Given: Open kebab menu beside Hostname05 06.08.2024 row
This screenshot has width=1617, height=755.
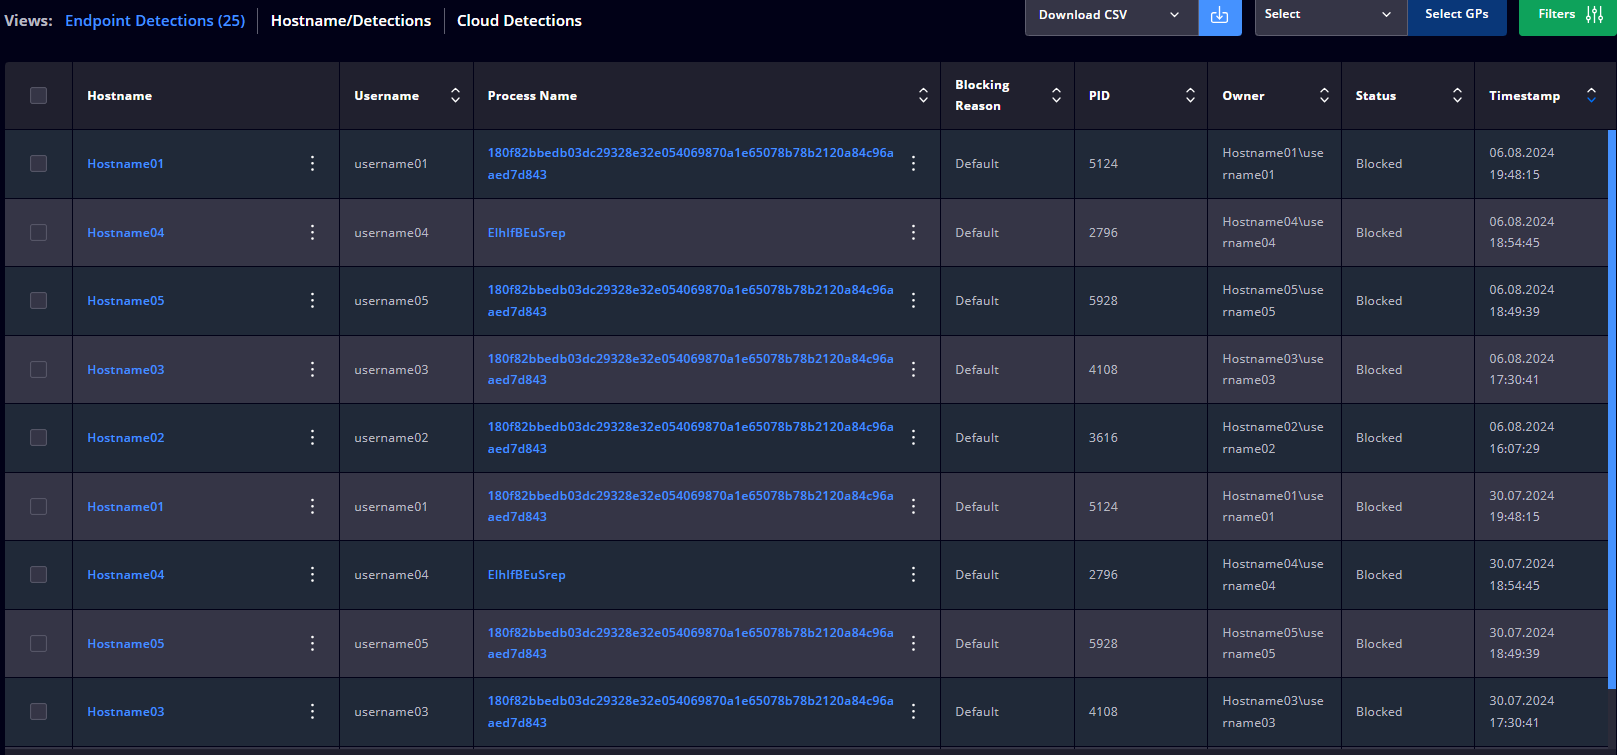Looking at the screenshot, I should 312,300.
